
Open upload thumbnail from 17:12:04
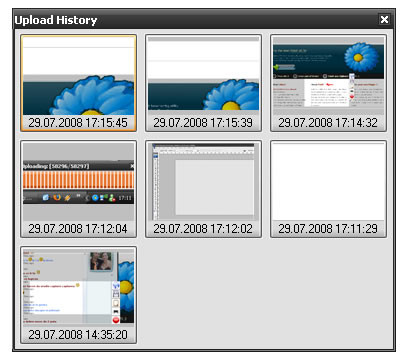(78, 189)
